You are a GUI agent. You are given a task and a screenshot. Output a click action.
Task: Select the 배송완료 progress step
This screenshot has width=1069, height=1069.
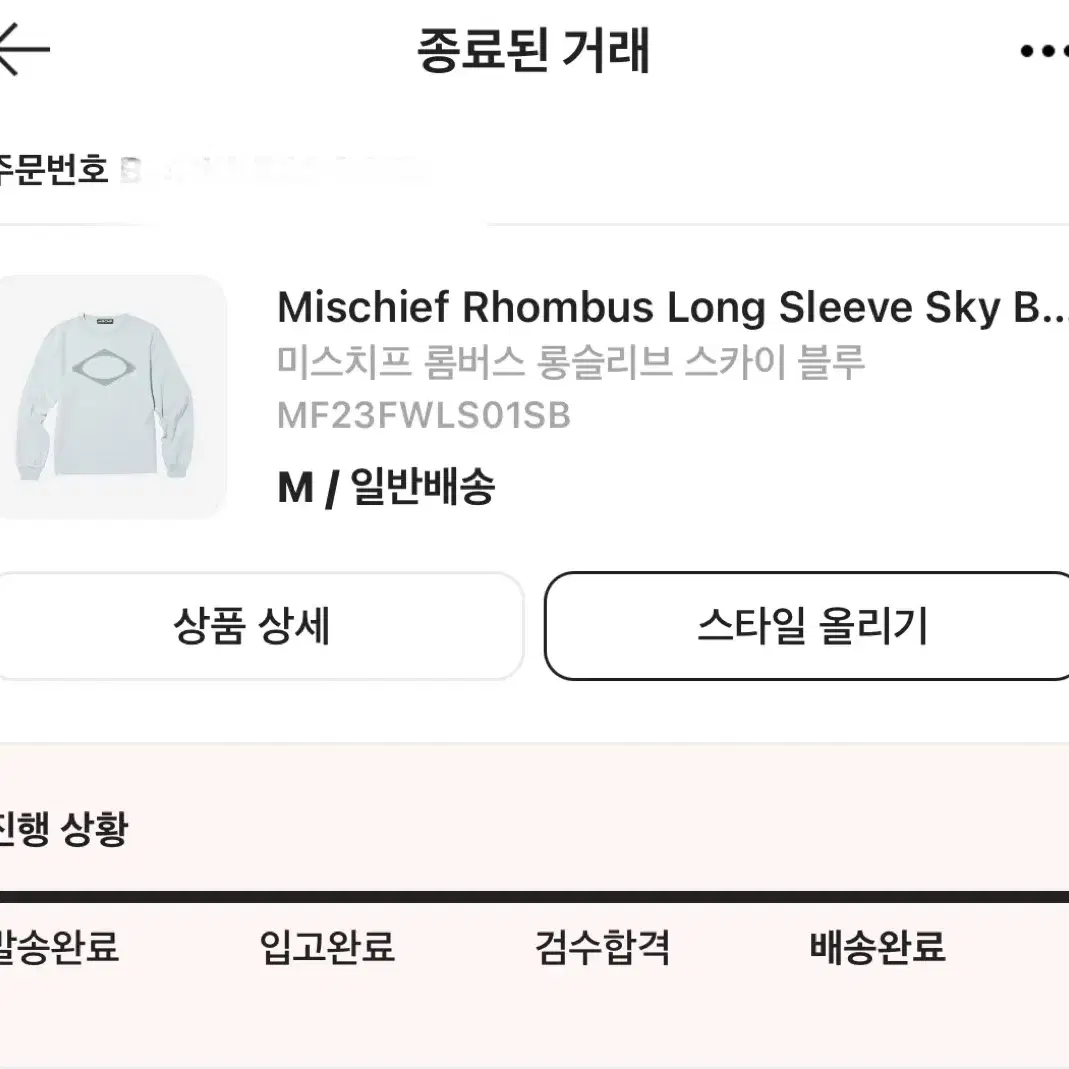click(877, 946)
